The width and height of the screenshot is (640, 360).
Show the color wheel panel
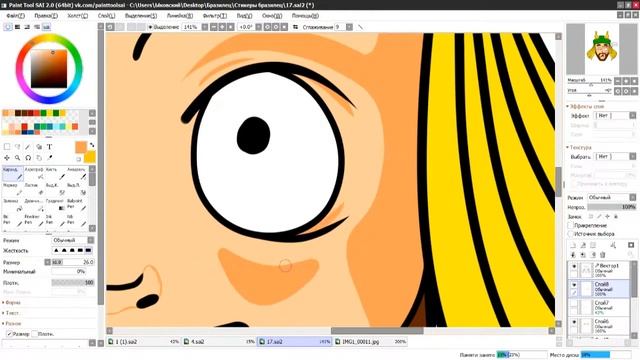(8, 27)
